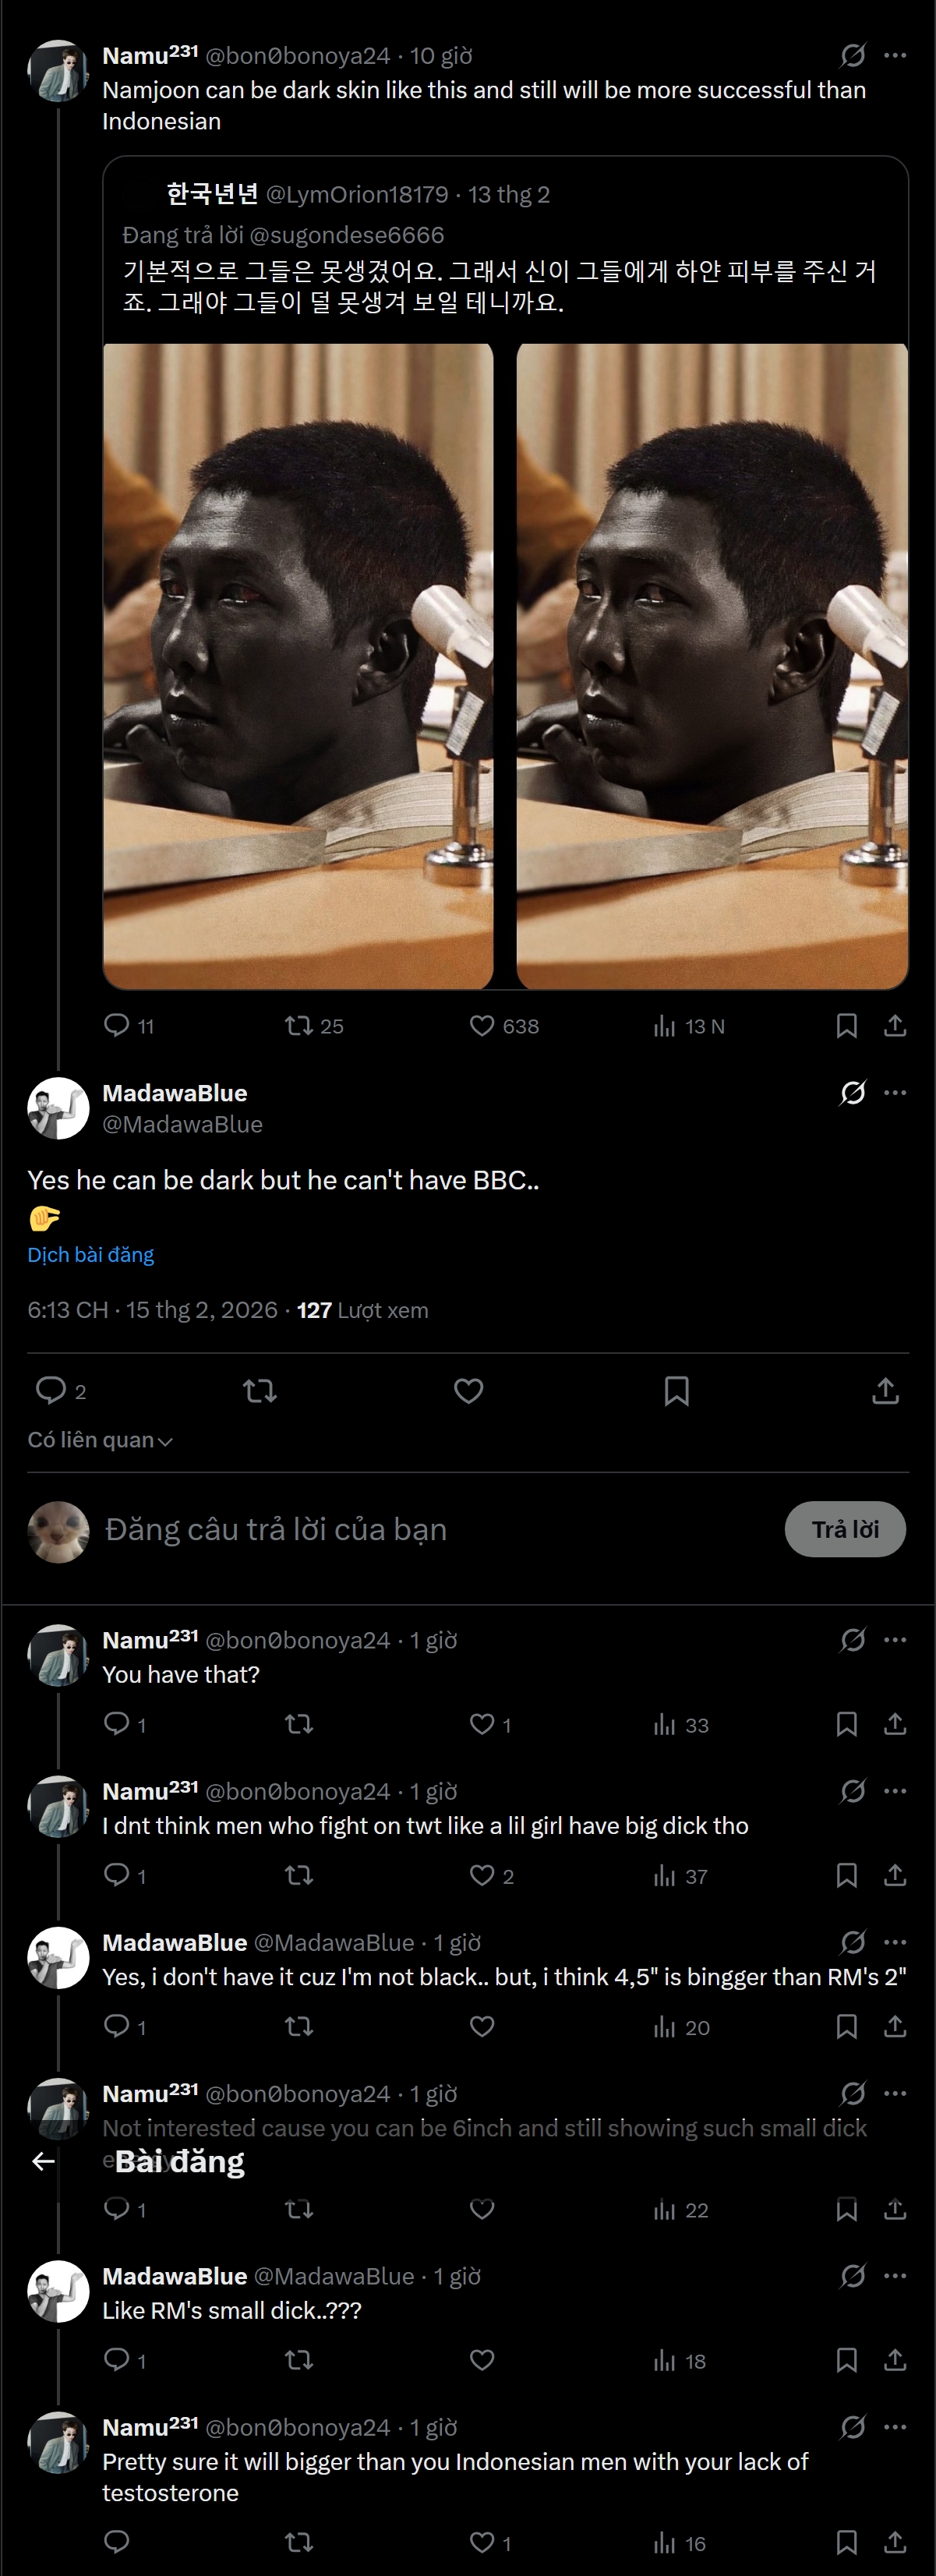Click back arrow beside Bài đăng
The width and height of the screenshot is (936, 2576).
[43, 2161]
